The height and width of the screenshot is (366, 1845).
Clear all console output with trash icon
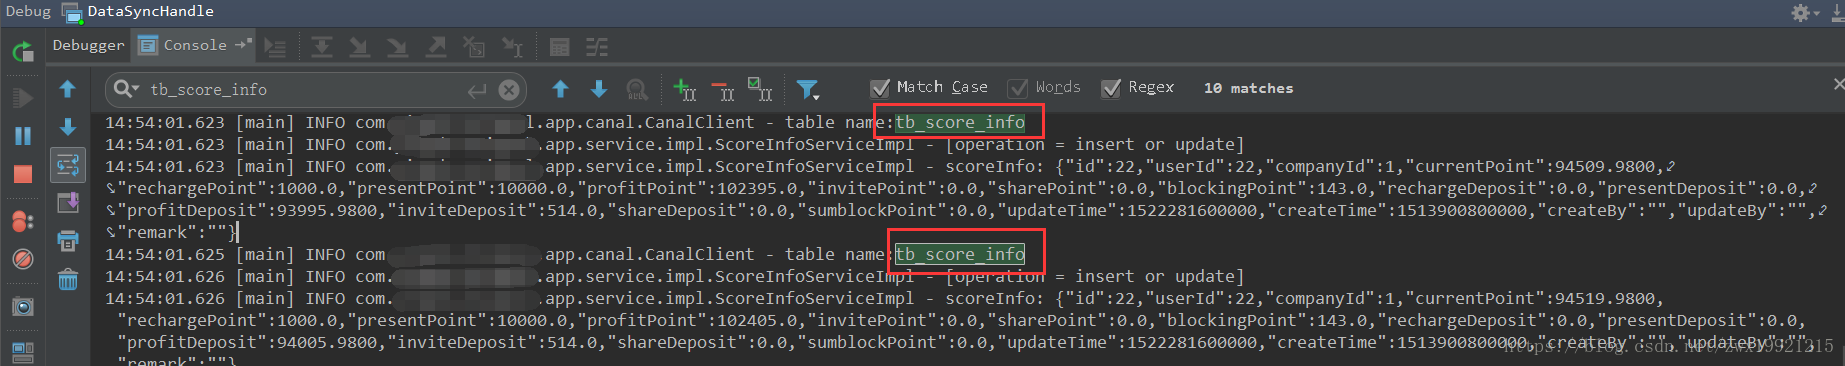68,279
